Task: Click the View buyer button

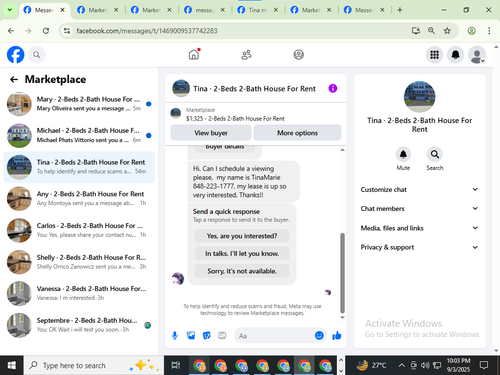Action: point(211,133)
